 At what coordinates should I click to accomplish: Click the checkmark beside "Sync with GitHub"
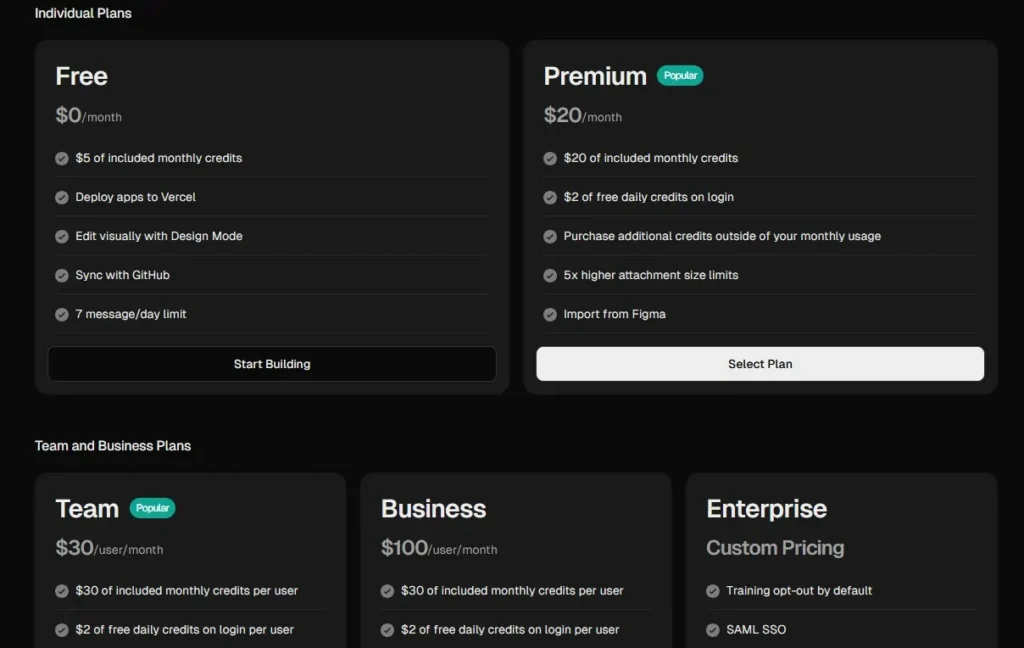62,275
